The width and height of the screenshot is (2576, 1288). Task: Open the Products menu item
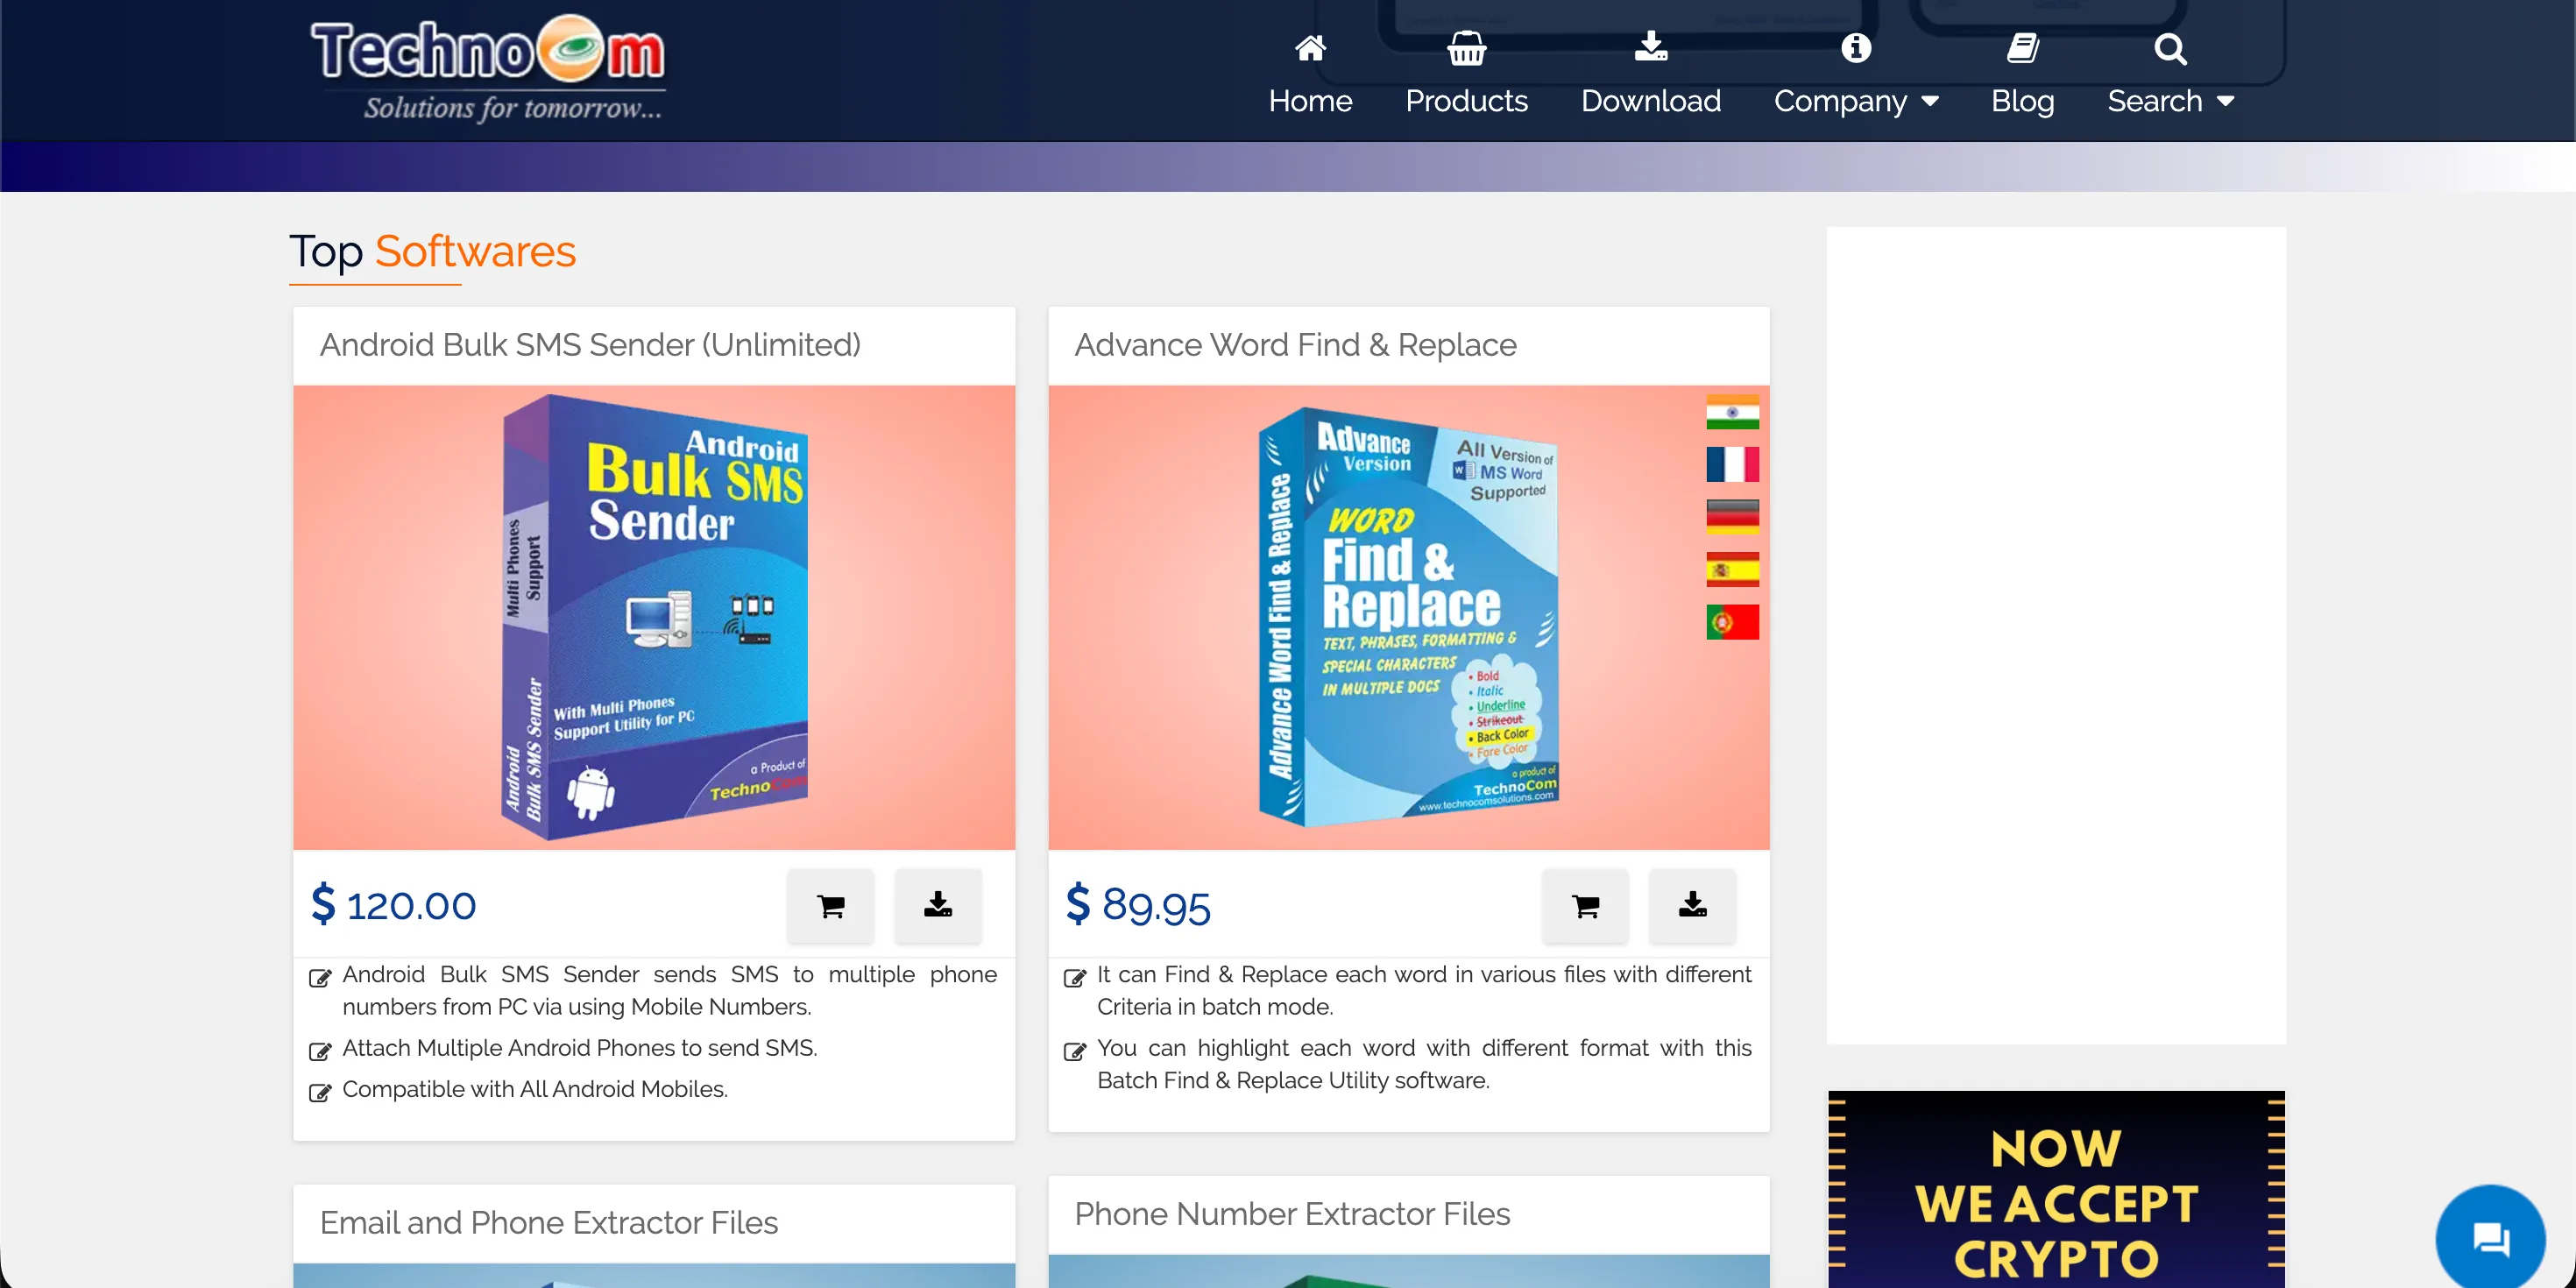[x=1466, y=101]
